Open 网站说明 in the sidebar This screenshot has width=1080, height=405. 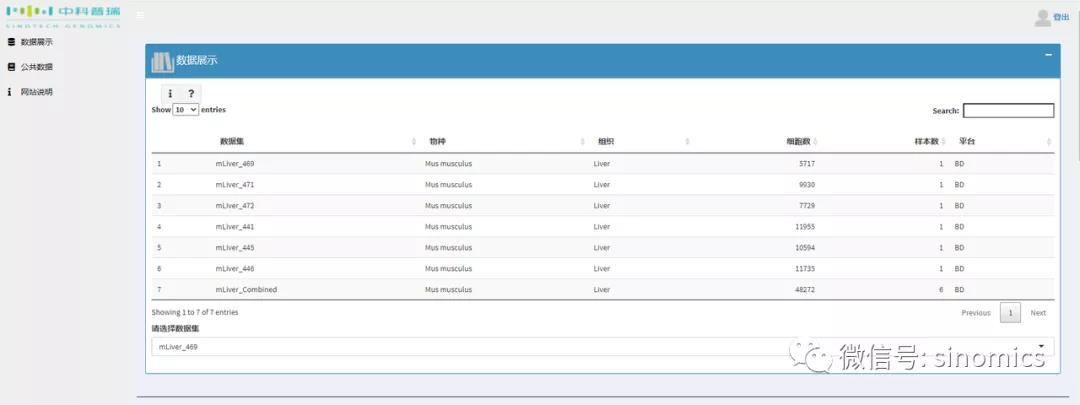point(36,92)
